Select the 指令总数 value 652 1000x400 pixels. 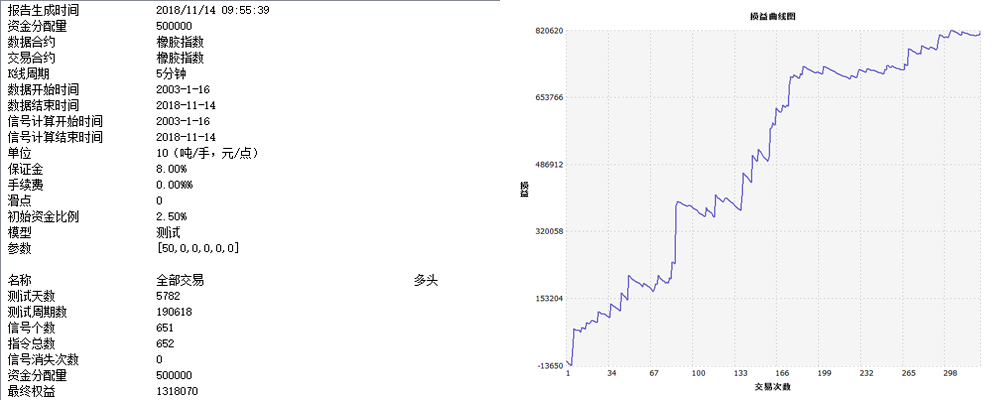(x=166, y=344)
